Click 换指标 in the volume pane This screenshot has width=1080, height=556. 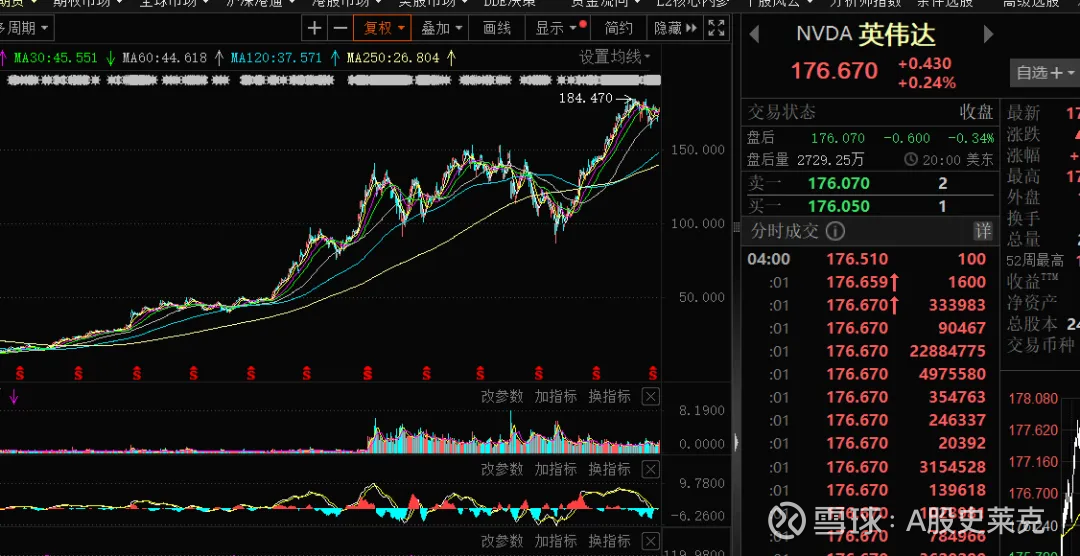(x=610, y=396)
